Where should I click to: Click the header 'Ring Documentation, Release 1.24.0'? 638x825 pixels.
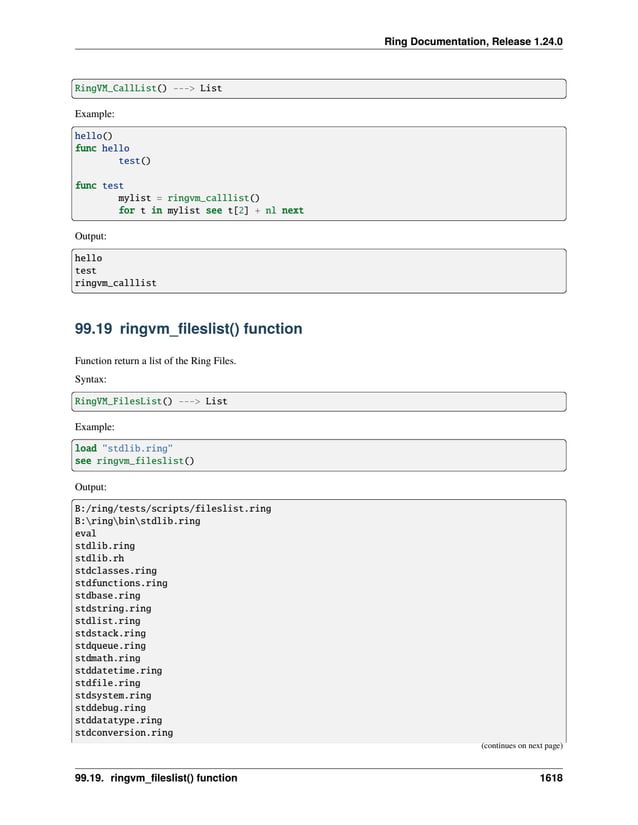473,42
